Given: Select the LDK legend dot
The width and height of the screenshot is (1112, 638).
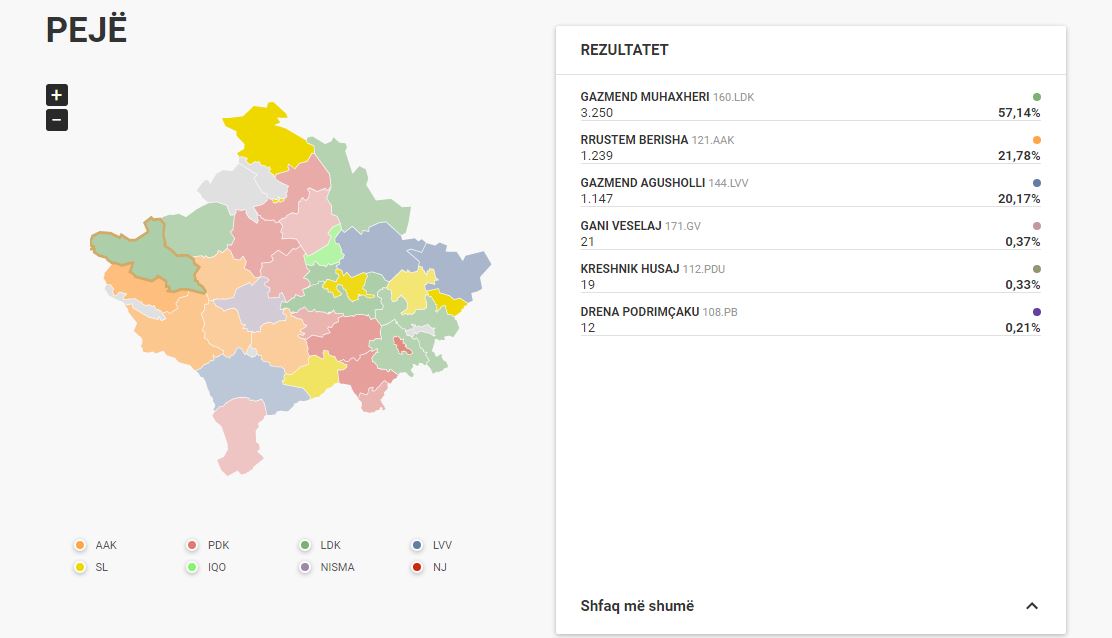Looking at the screenshot, I should 304,545.
